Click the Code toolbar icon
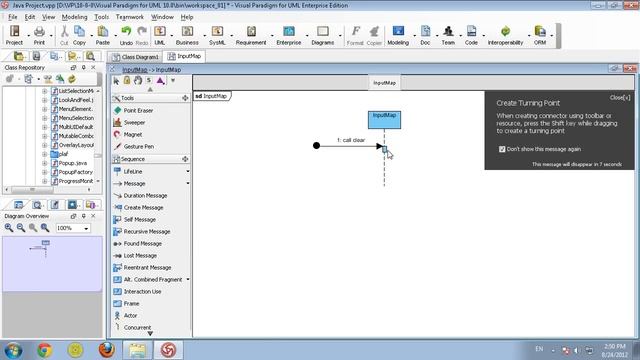 (471, 35)
